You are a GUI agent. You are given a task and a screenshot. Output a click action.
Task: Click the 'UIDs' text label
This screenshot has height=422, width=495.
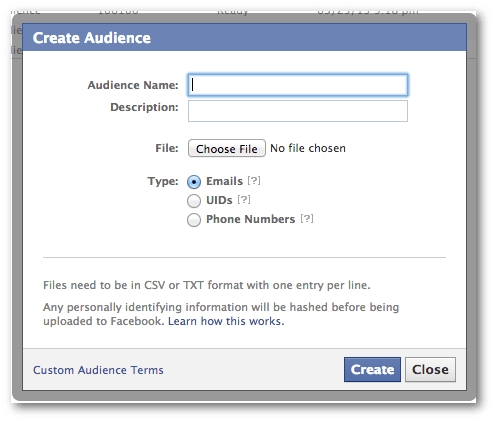pyautogui.click(x=219, y=200)
